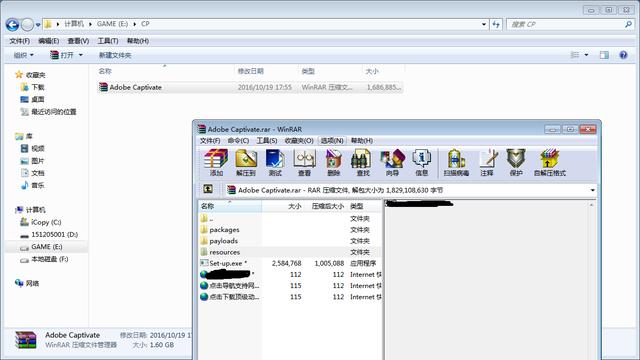Open the WinRAR File (文件) menu

210,140
